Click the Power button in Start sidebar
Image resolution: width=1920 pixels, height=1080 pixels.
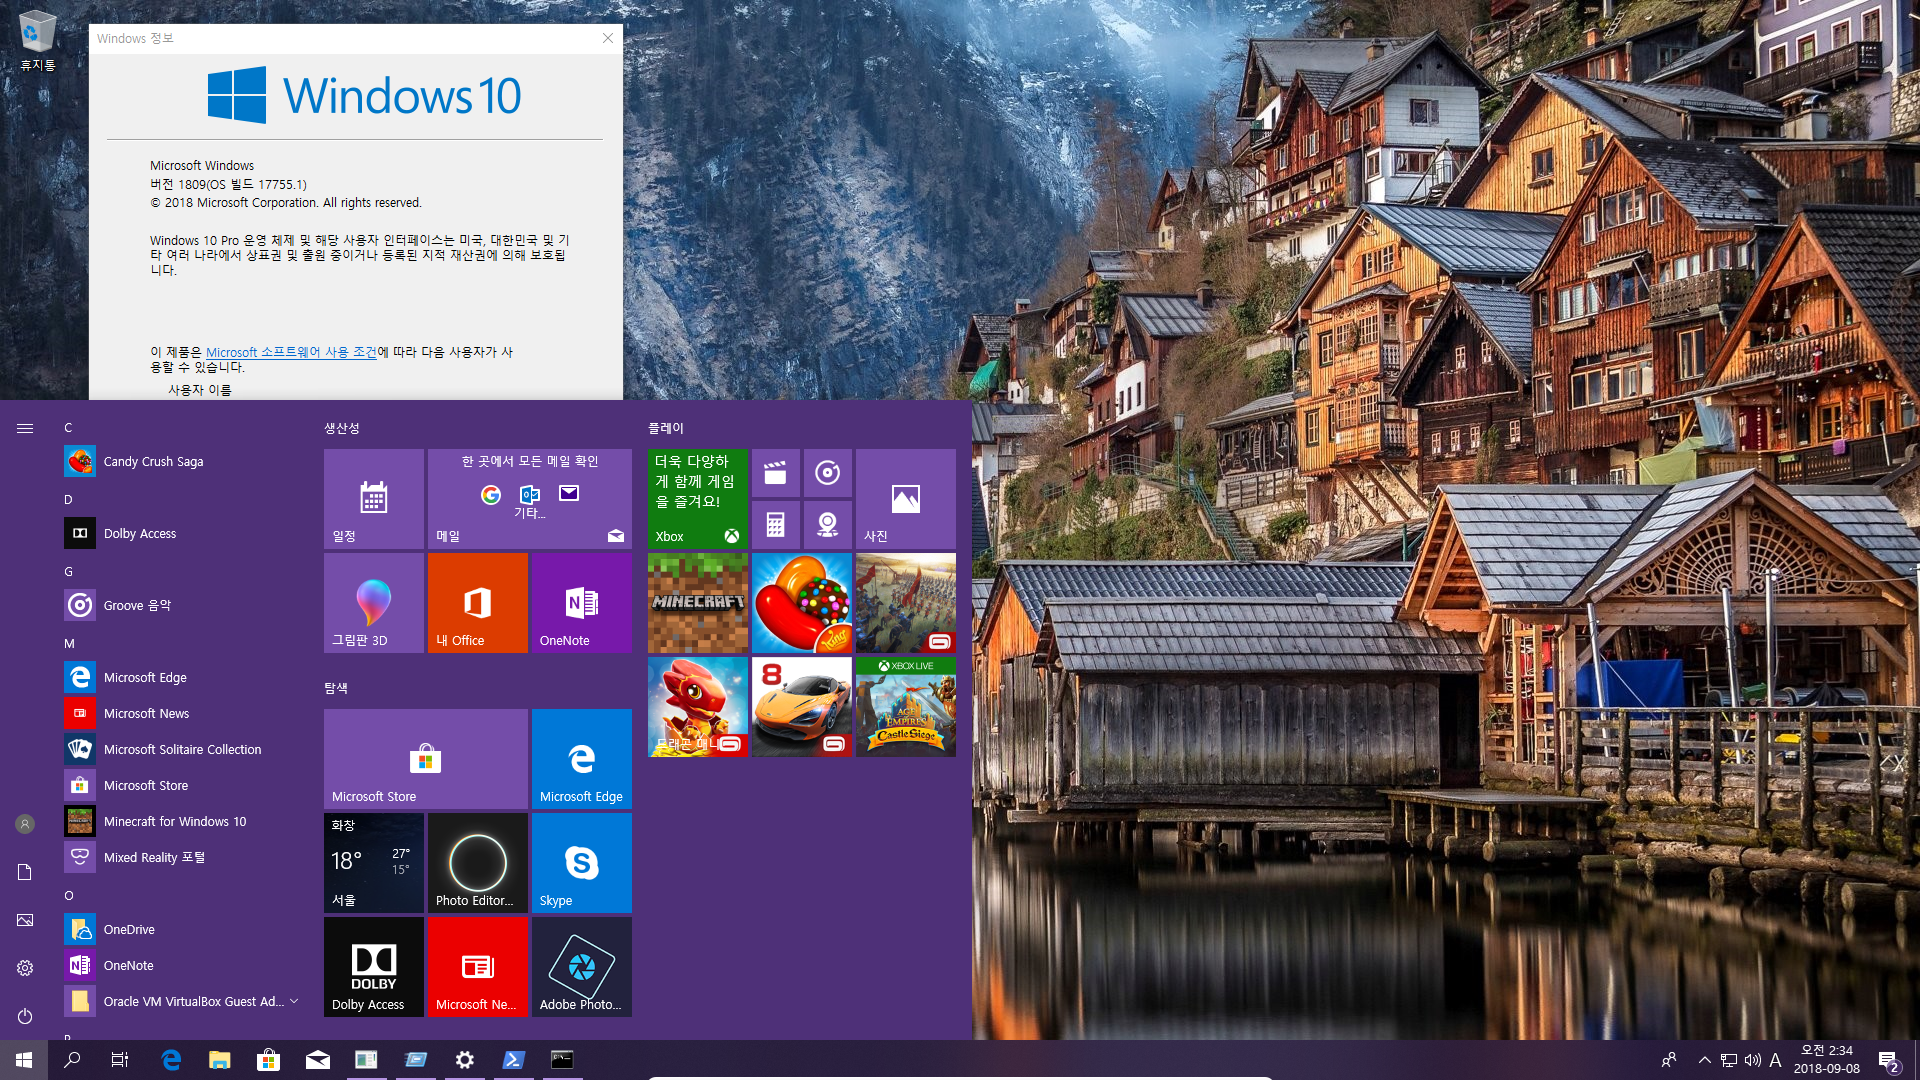pyautogui.click(x=25, y=1016)
